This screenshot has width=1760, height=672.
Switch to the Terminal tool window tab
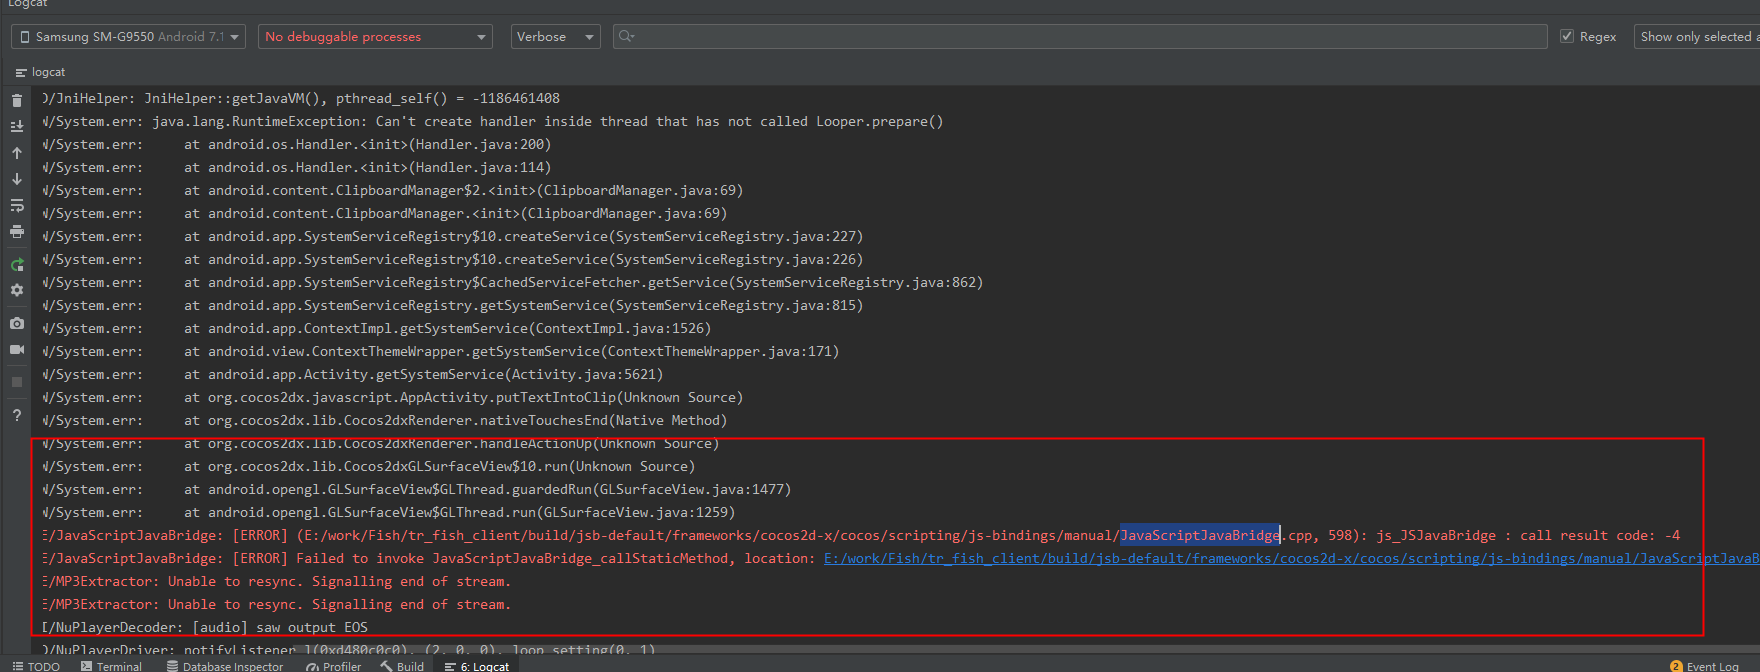coord(111,666)
